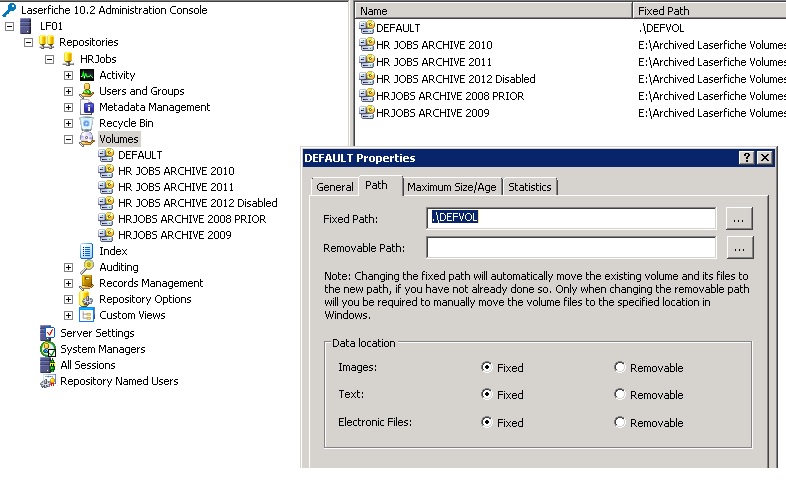
Task: Click the System Managers icon
Action: tap(48, 349)
